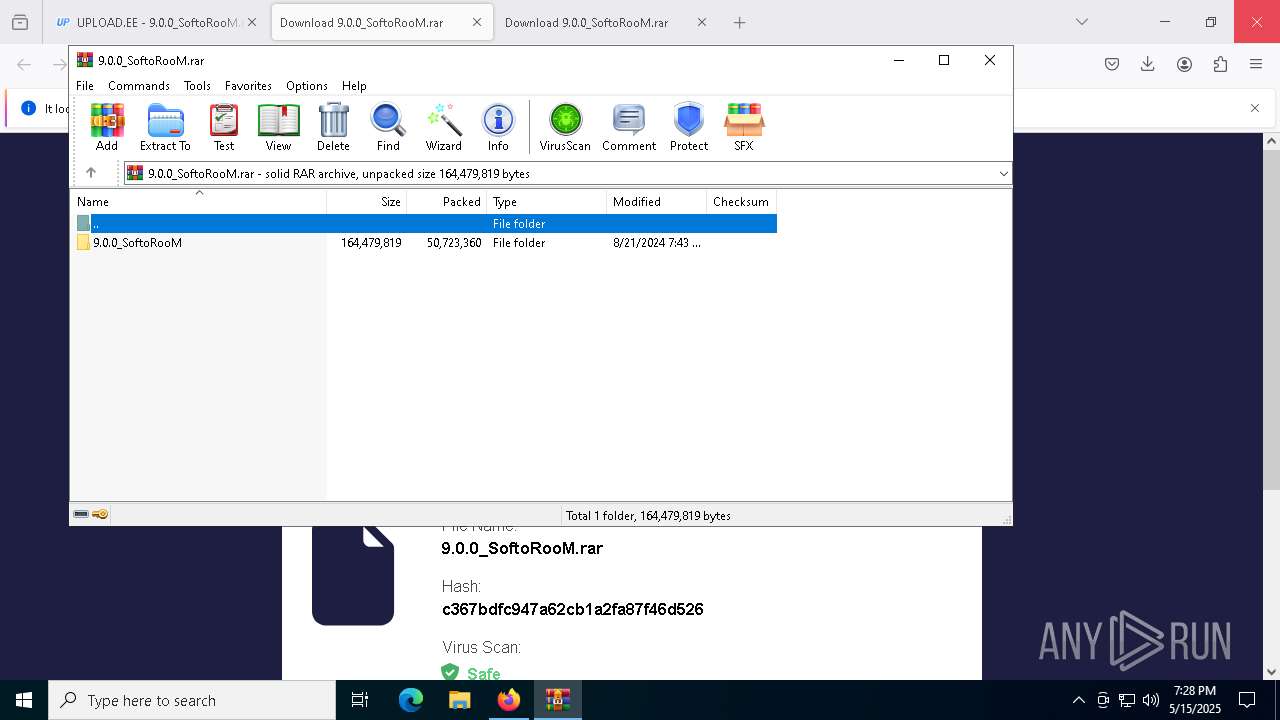
Task: Open Task View on taskbar
Action: (x=360, y=700)
